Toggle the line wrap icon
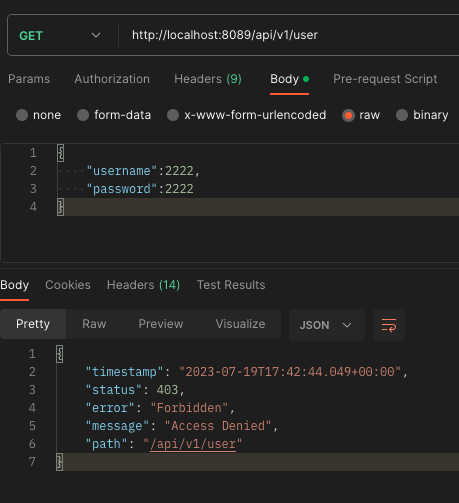 [x=389, y=325]
